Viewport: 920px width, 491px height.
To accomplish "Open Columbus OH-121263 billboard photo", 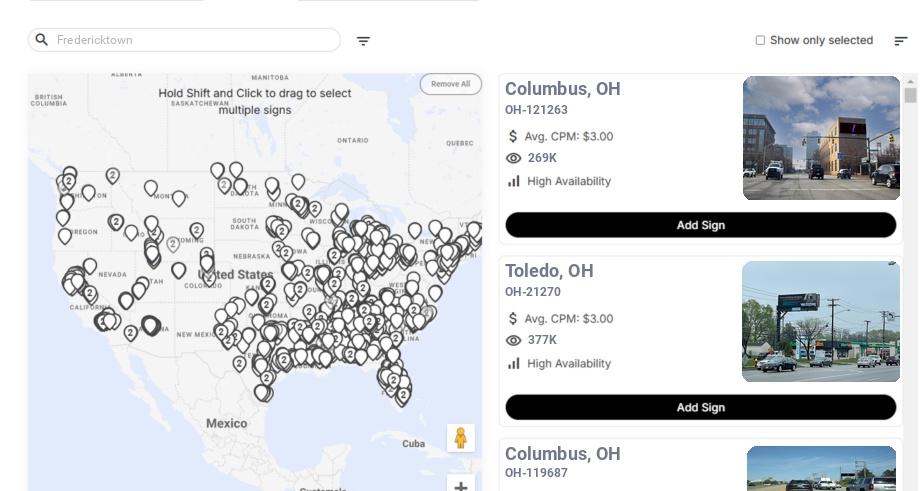I will coord(821,138).
